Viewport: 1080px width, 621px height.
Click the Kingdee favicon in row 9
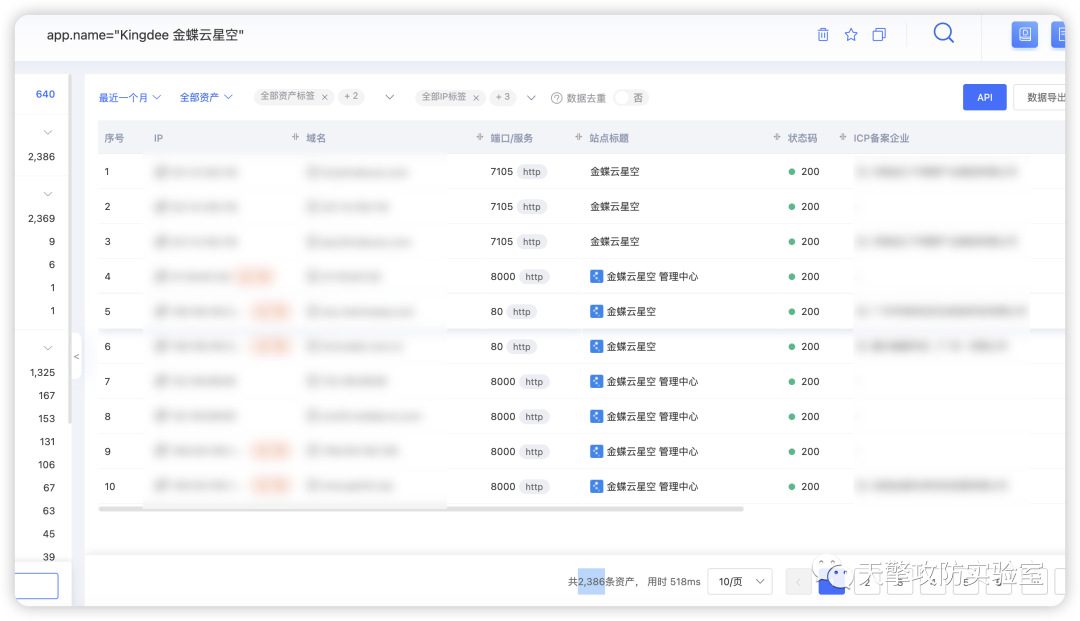tap(596, 452)
